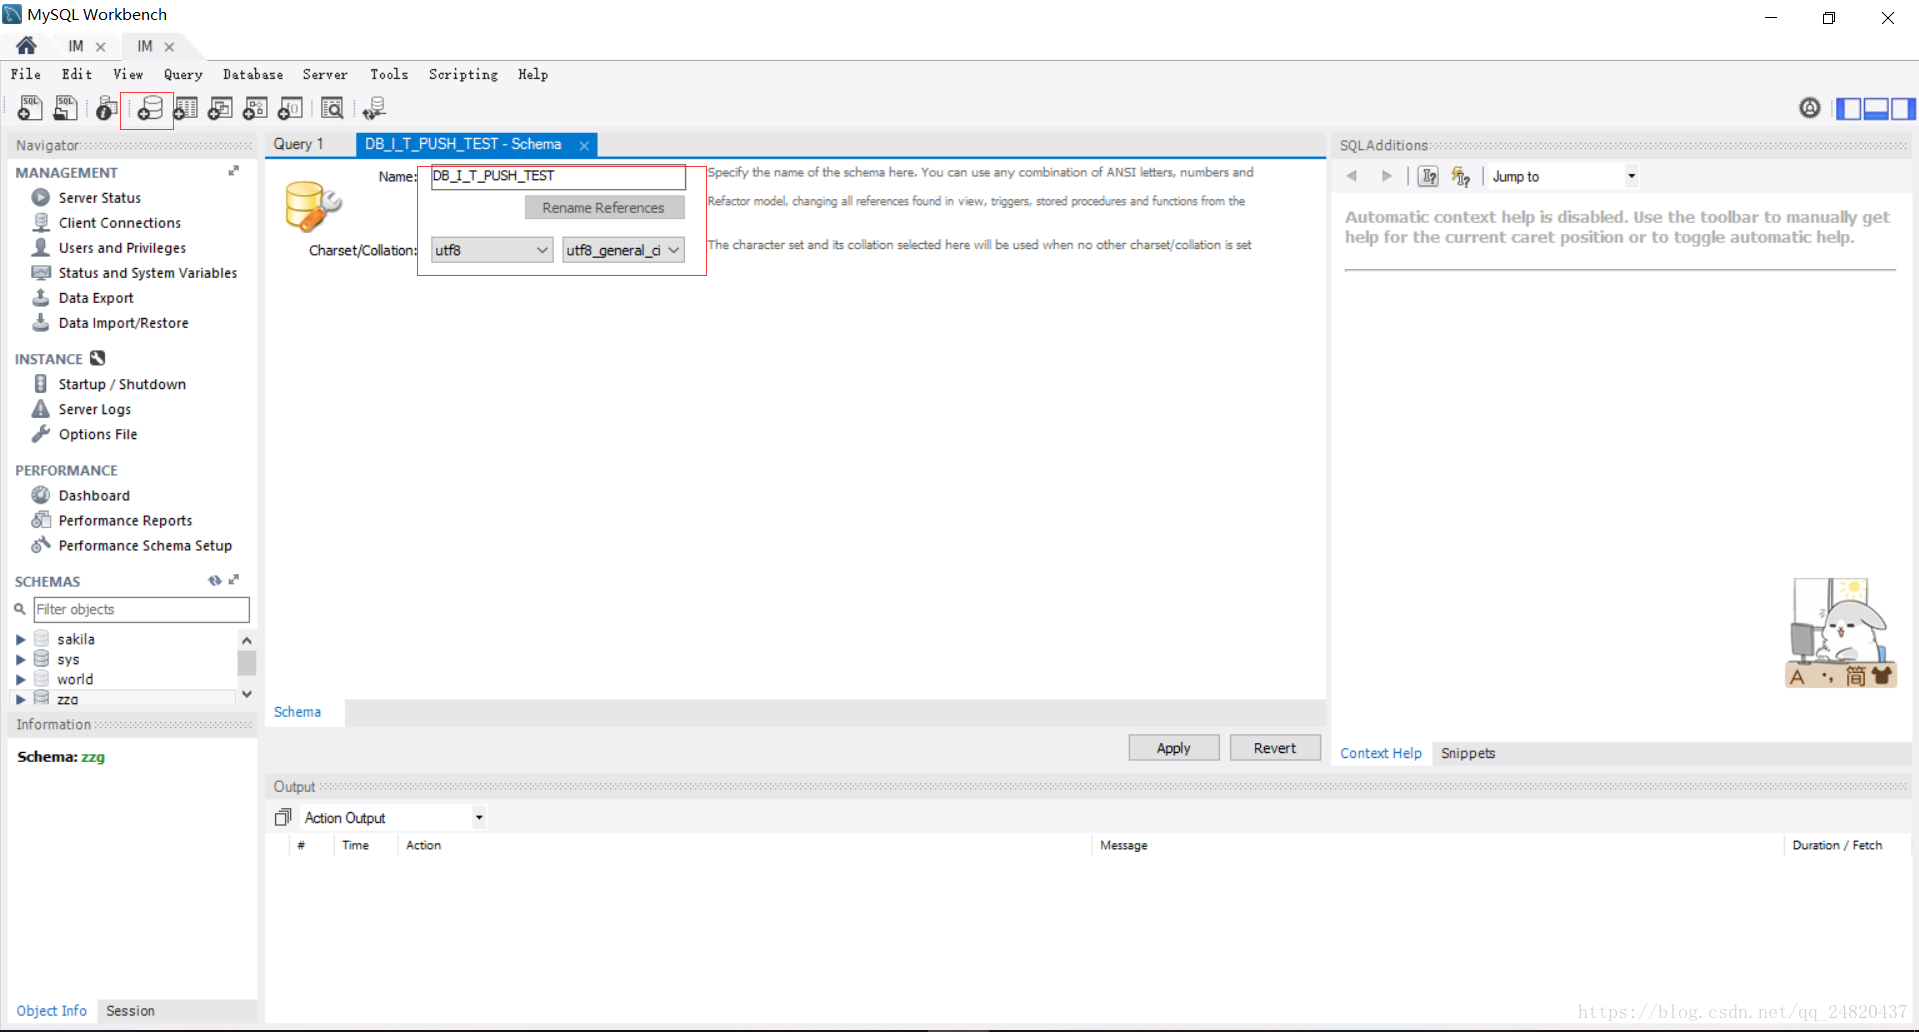Search table data toolbar icon
The image size is (1919, 1032).
click(332, 108)
